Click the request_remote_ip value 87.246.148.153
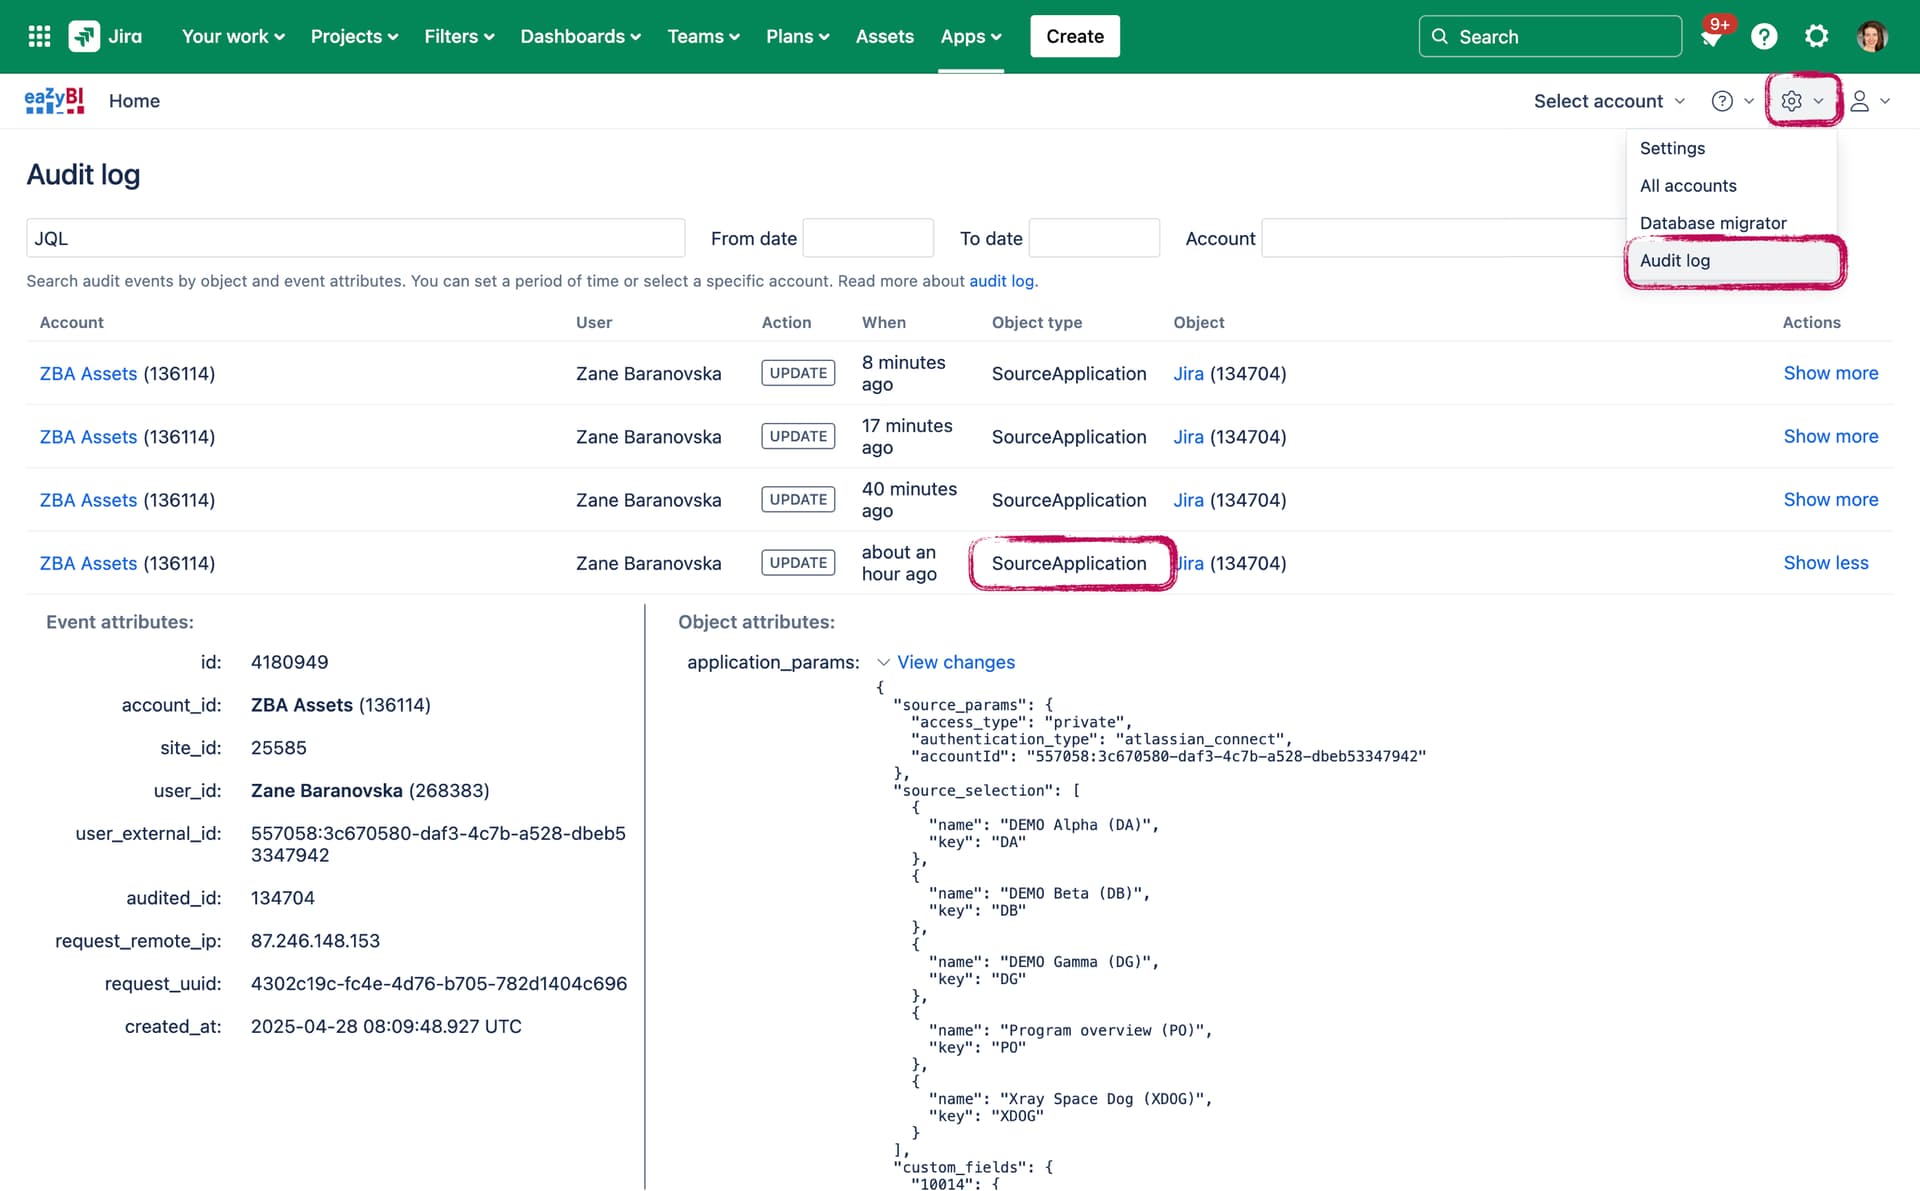This screenshot has height=1191, width=1920. coord(315,941)
